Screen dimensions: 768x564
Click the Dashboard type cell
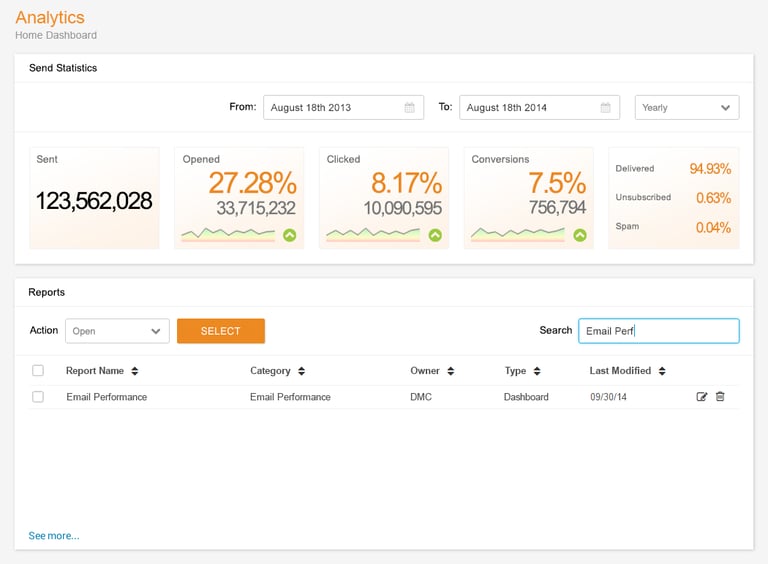click(x=526, y=397)
